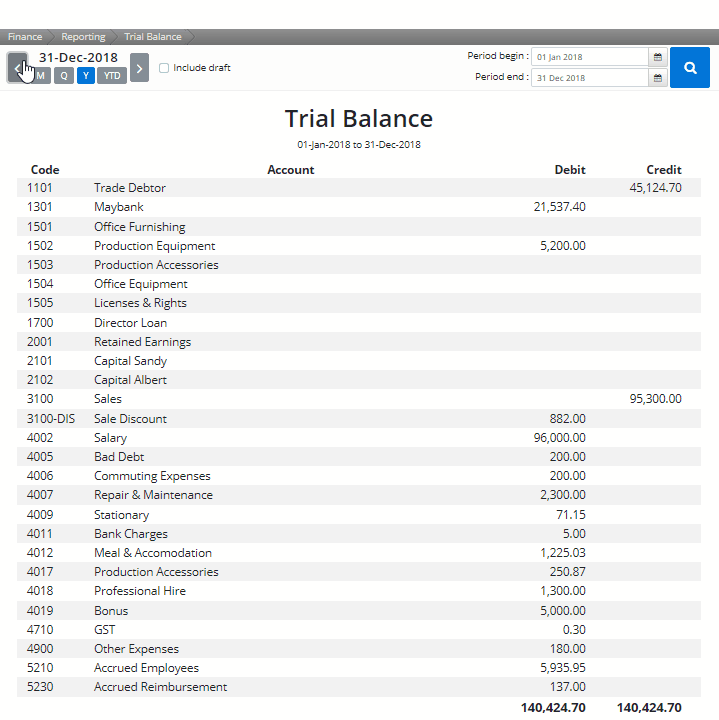The image size is (719, 720).
Task: Click the Trade Debtor credit 45,124.70
Action: (656, 188)
